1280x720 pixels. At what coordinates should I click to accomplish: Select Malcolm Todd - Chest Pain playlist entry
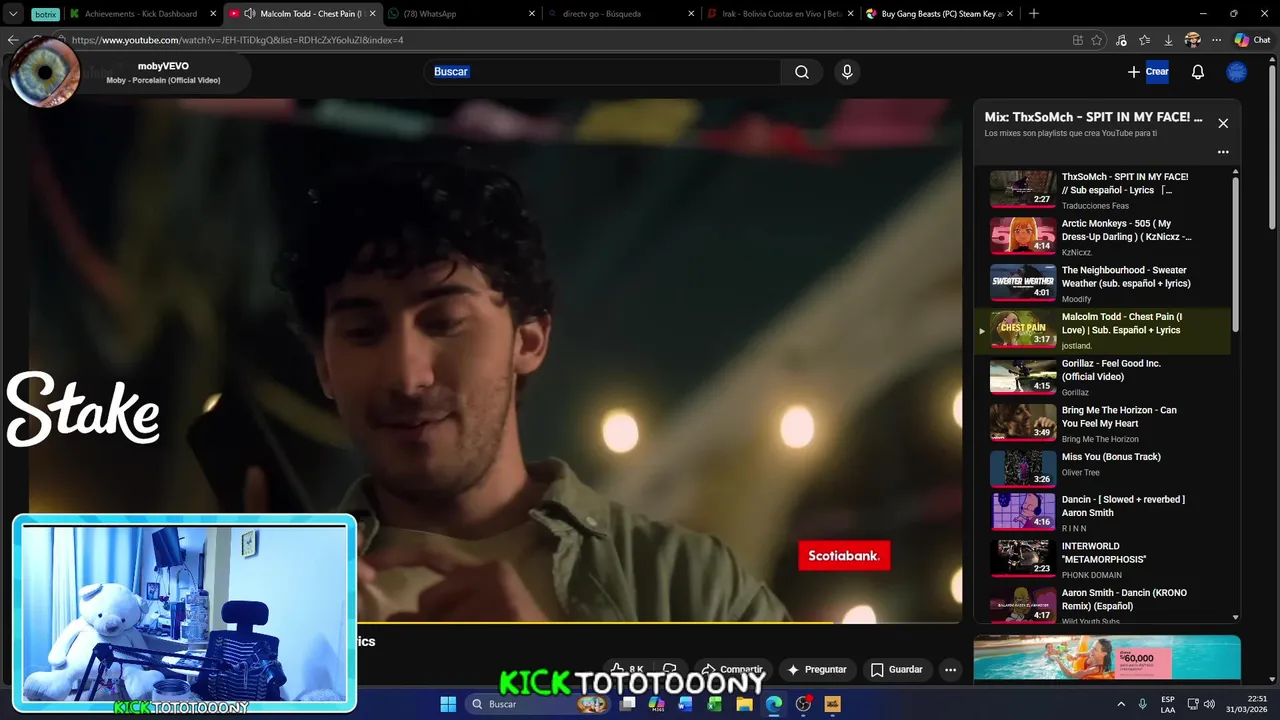pos(1102,330)
